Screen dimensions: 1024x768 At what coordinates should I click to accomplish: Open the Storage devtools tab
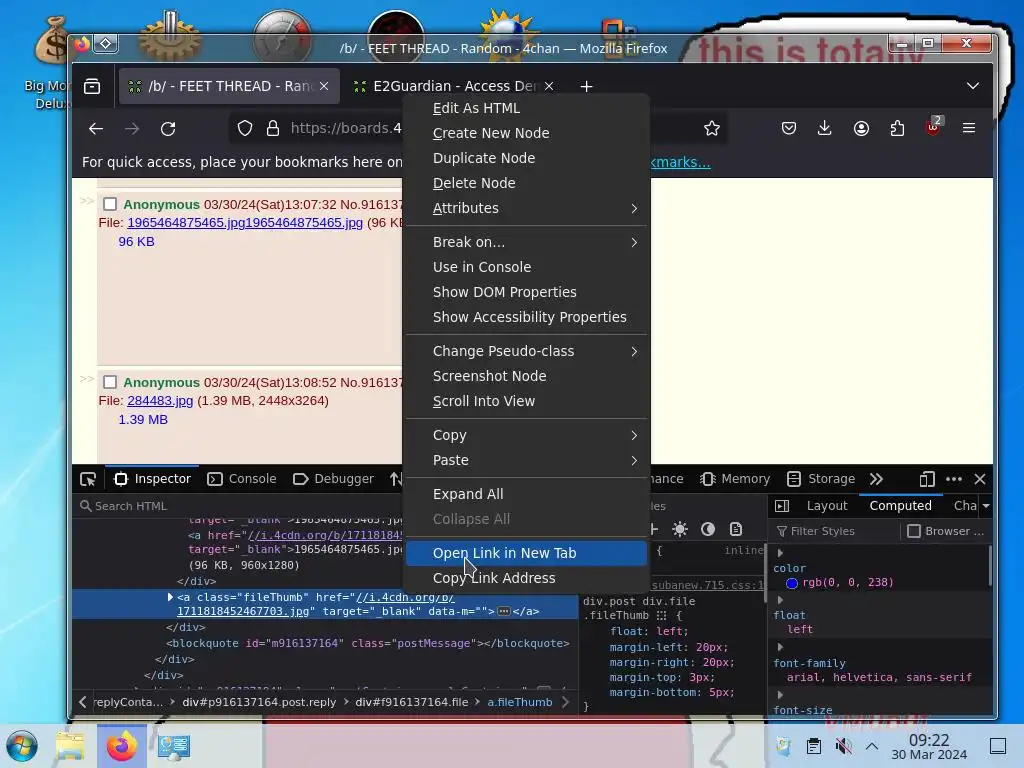[x=821, y=479]
